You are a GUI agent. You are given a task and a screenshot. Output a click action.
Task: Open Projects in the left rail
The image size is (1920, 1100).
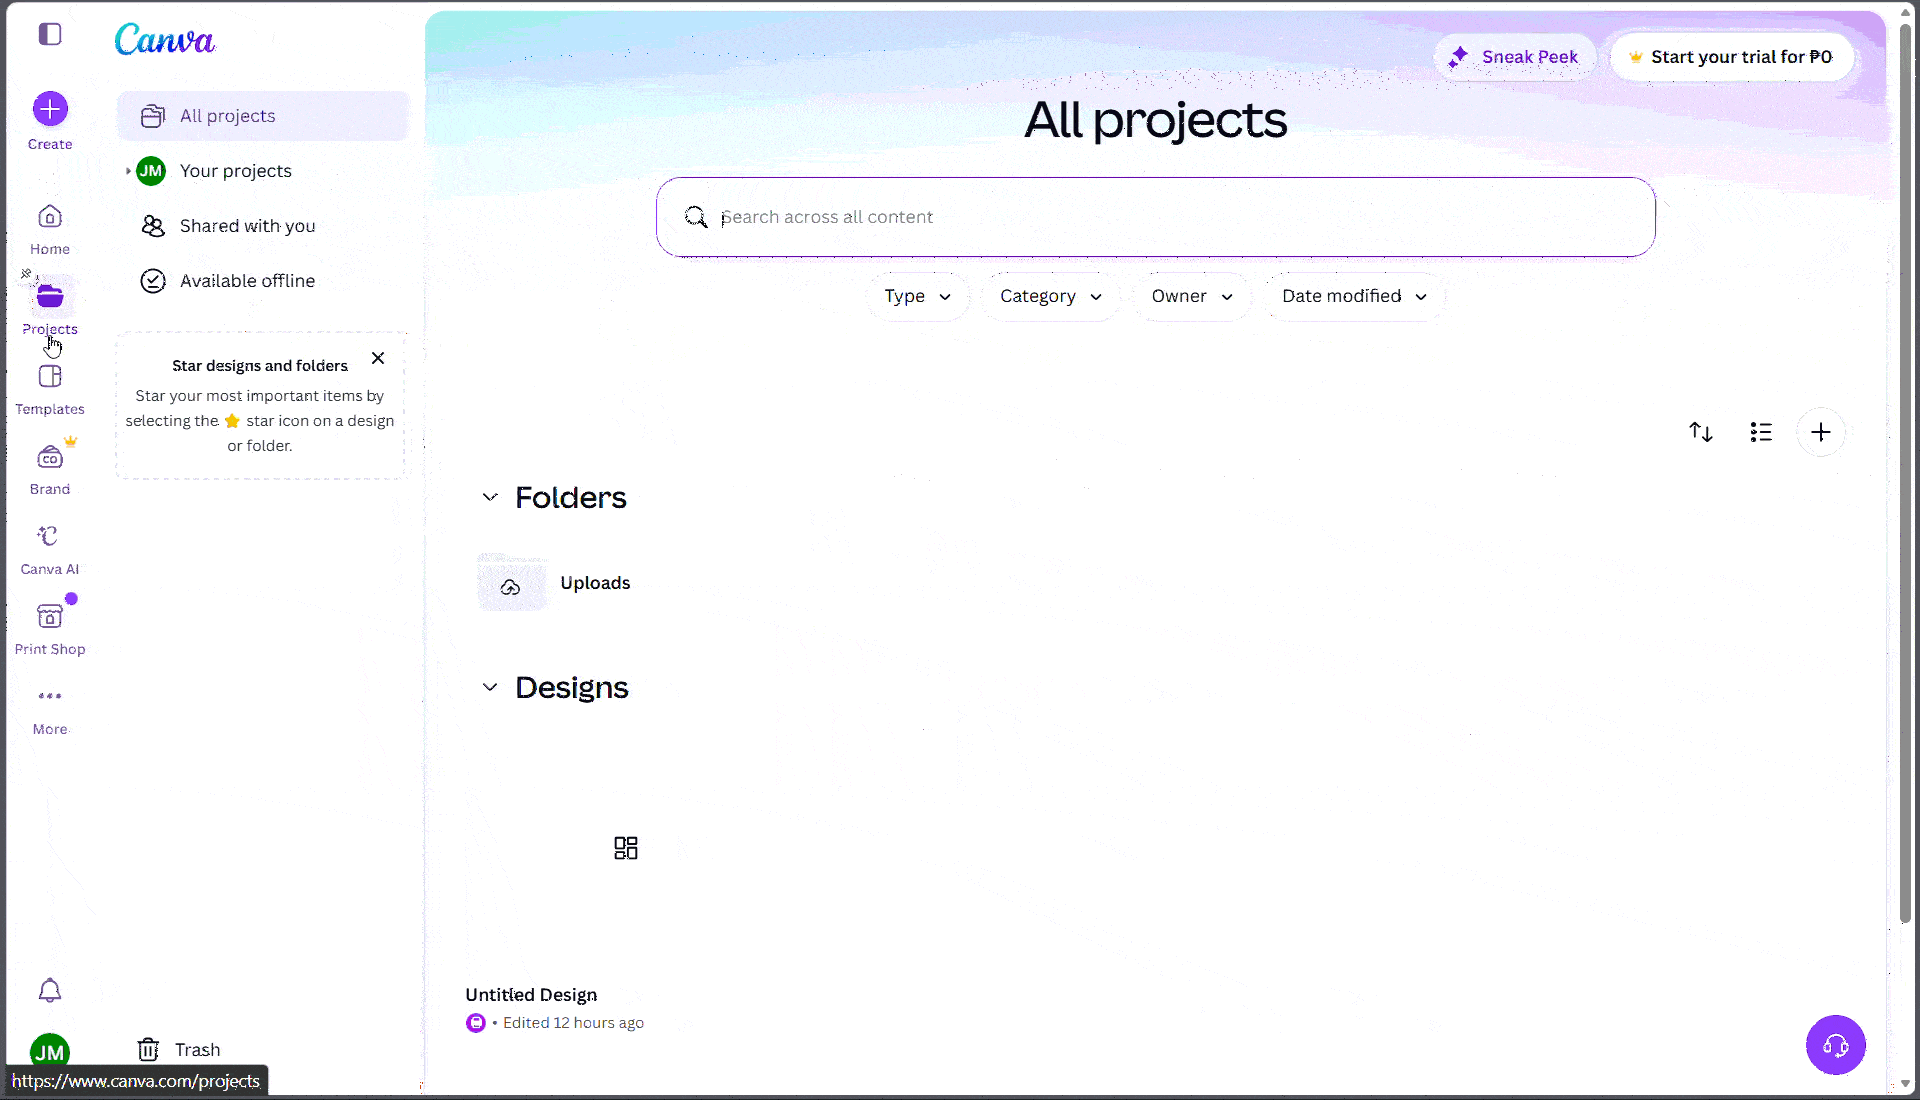(50, 309)
